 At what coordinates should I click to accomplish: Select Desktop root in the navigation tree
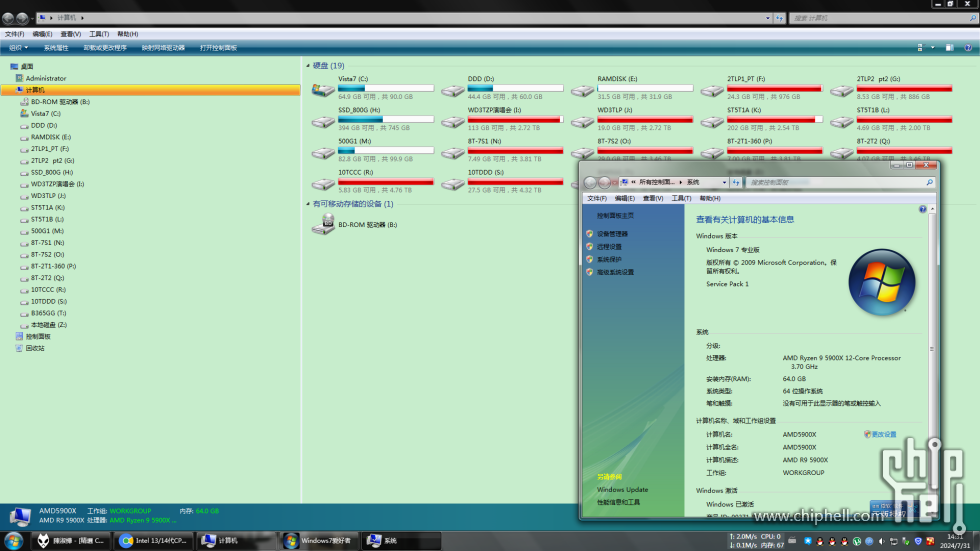(x=27, y=66)
